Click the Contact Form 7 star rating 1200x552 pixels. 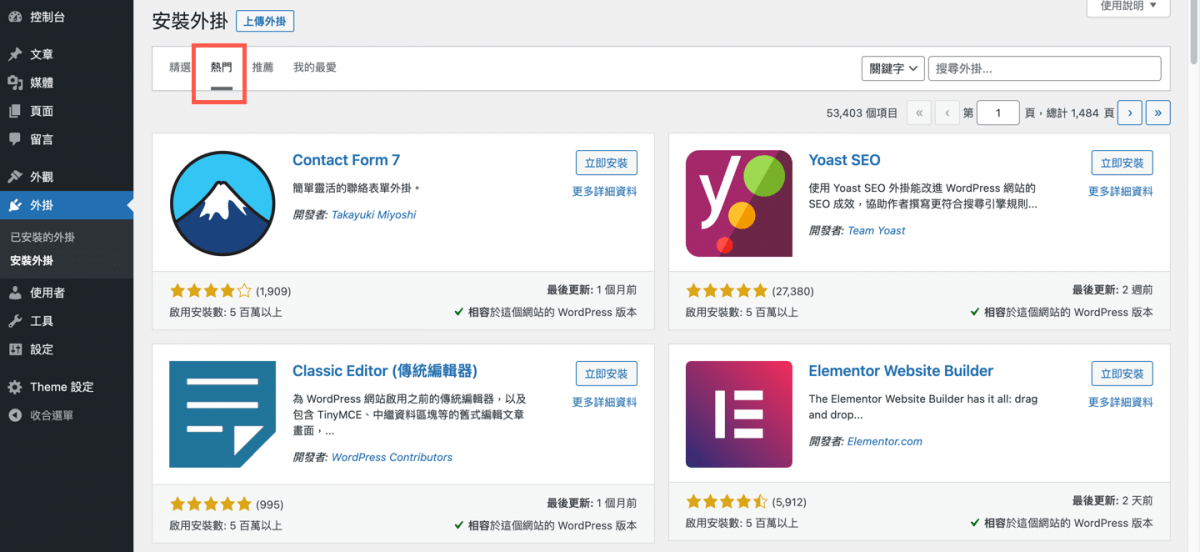pyautogui.click(x=211, y=291)
